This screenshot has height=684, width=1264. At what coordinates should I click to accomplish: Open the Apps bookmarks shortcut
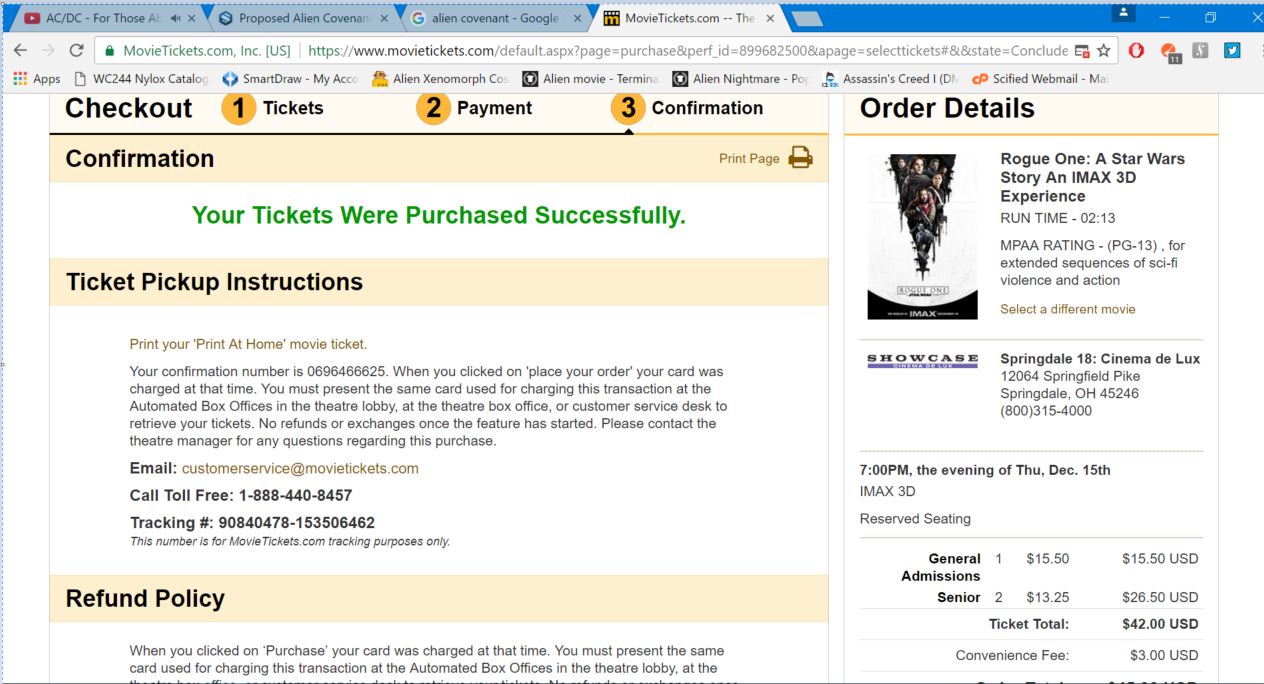(x=36, y=79)
